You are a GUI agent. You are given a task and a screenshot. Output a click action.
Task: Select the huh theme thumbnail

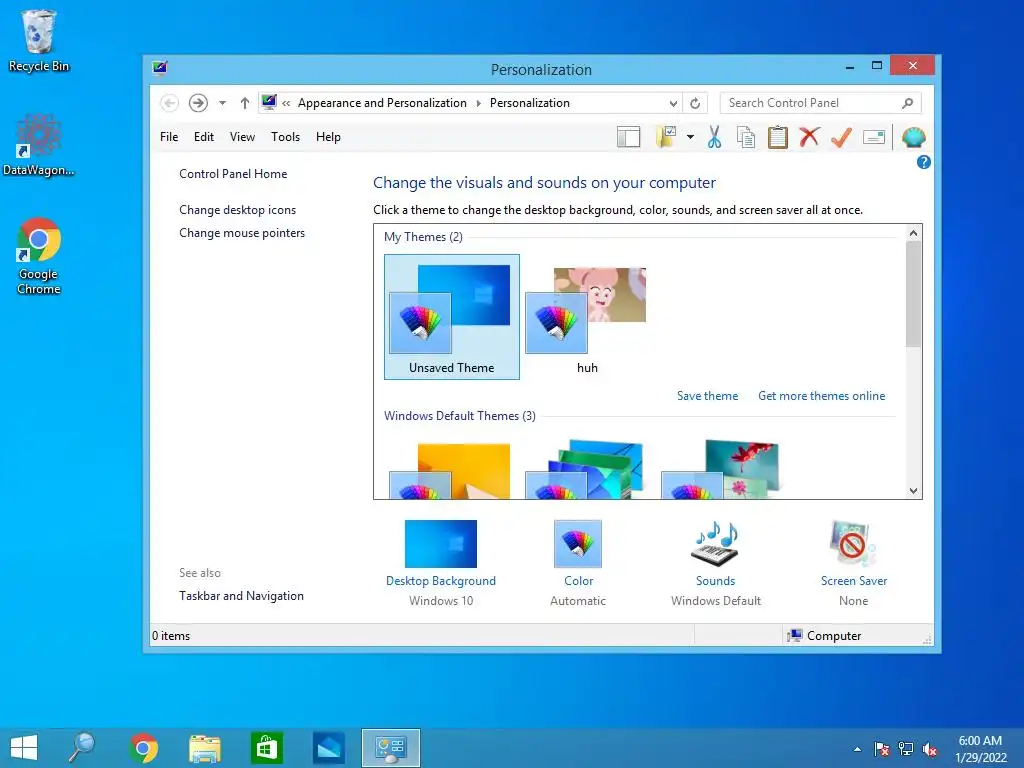[587, 317]
